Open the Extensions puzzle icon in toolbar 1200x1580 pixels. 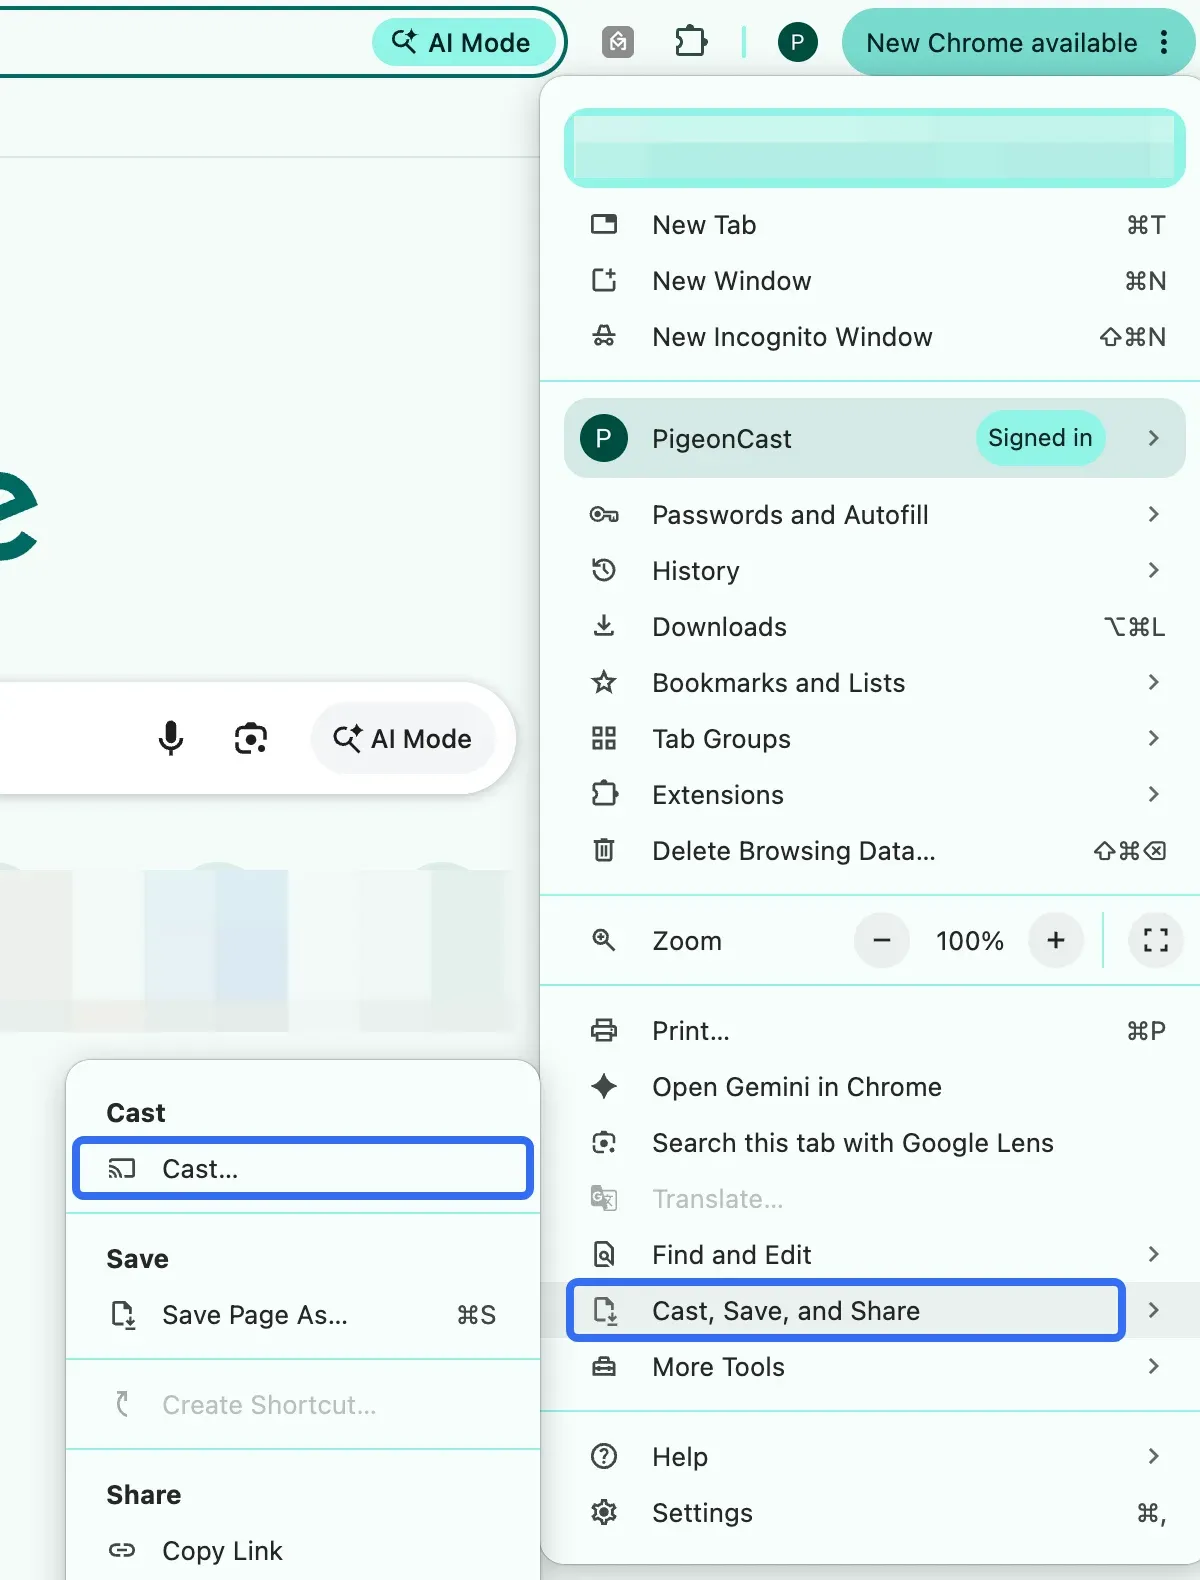(691, 42)
